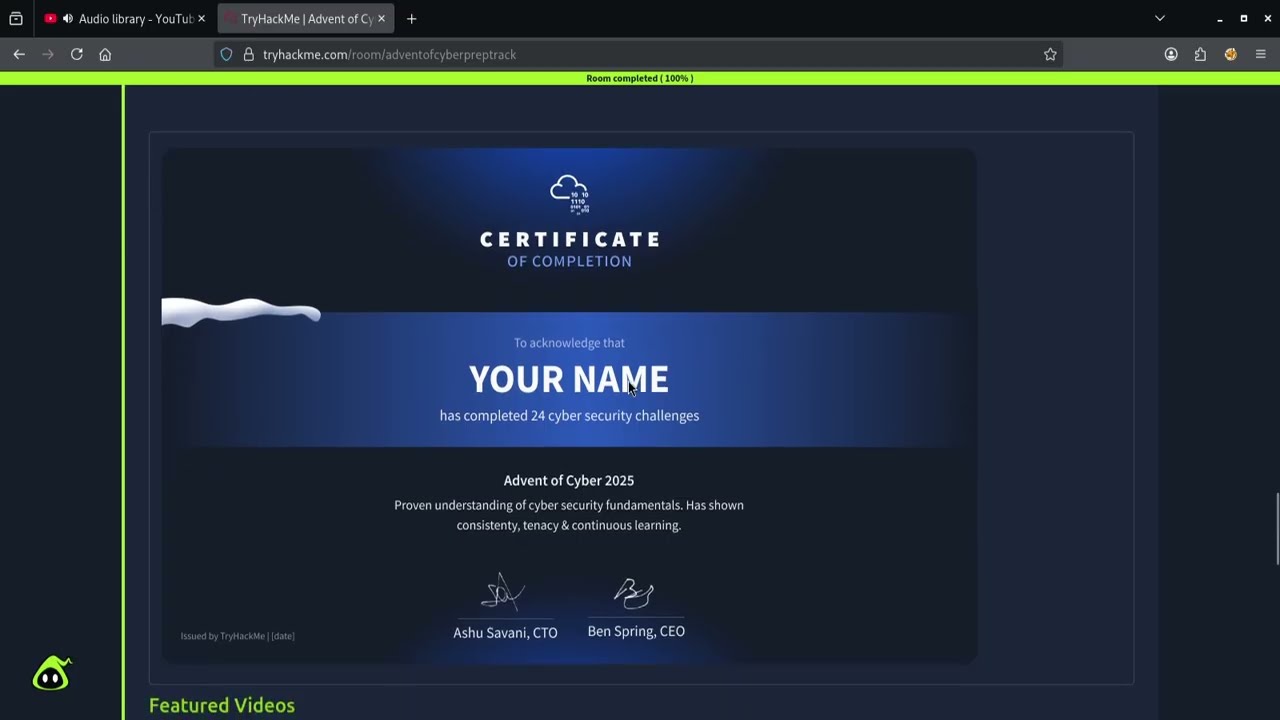View site security padlock information
The image size is (1280, 720).
[248, 55]
